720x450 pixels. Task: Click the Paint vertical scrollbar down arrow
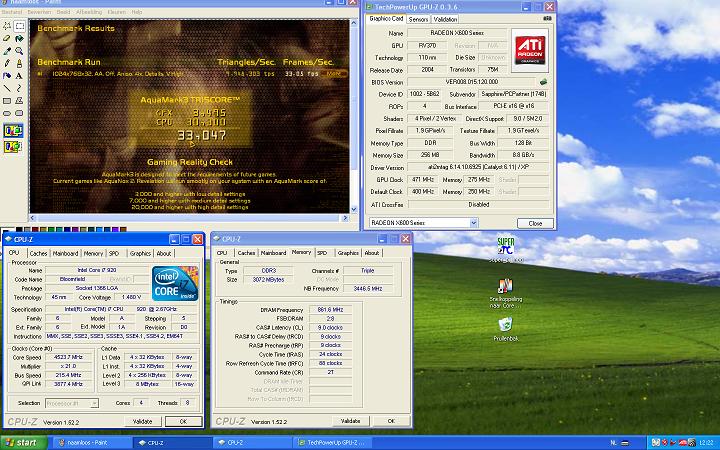(354, 209)
